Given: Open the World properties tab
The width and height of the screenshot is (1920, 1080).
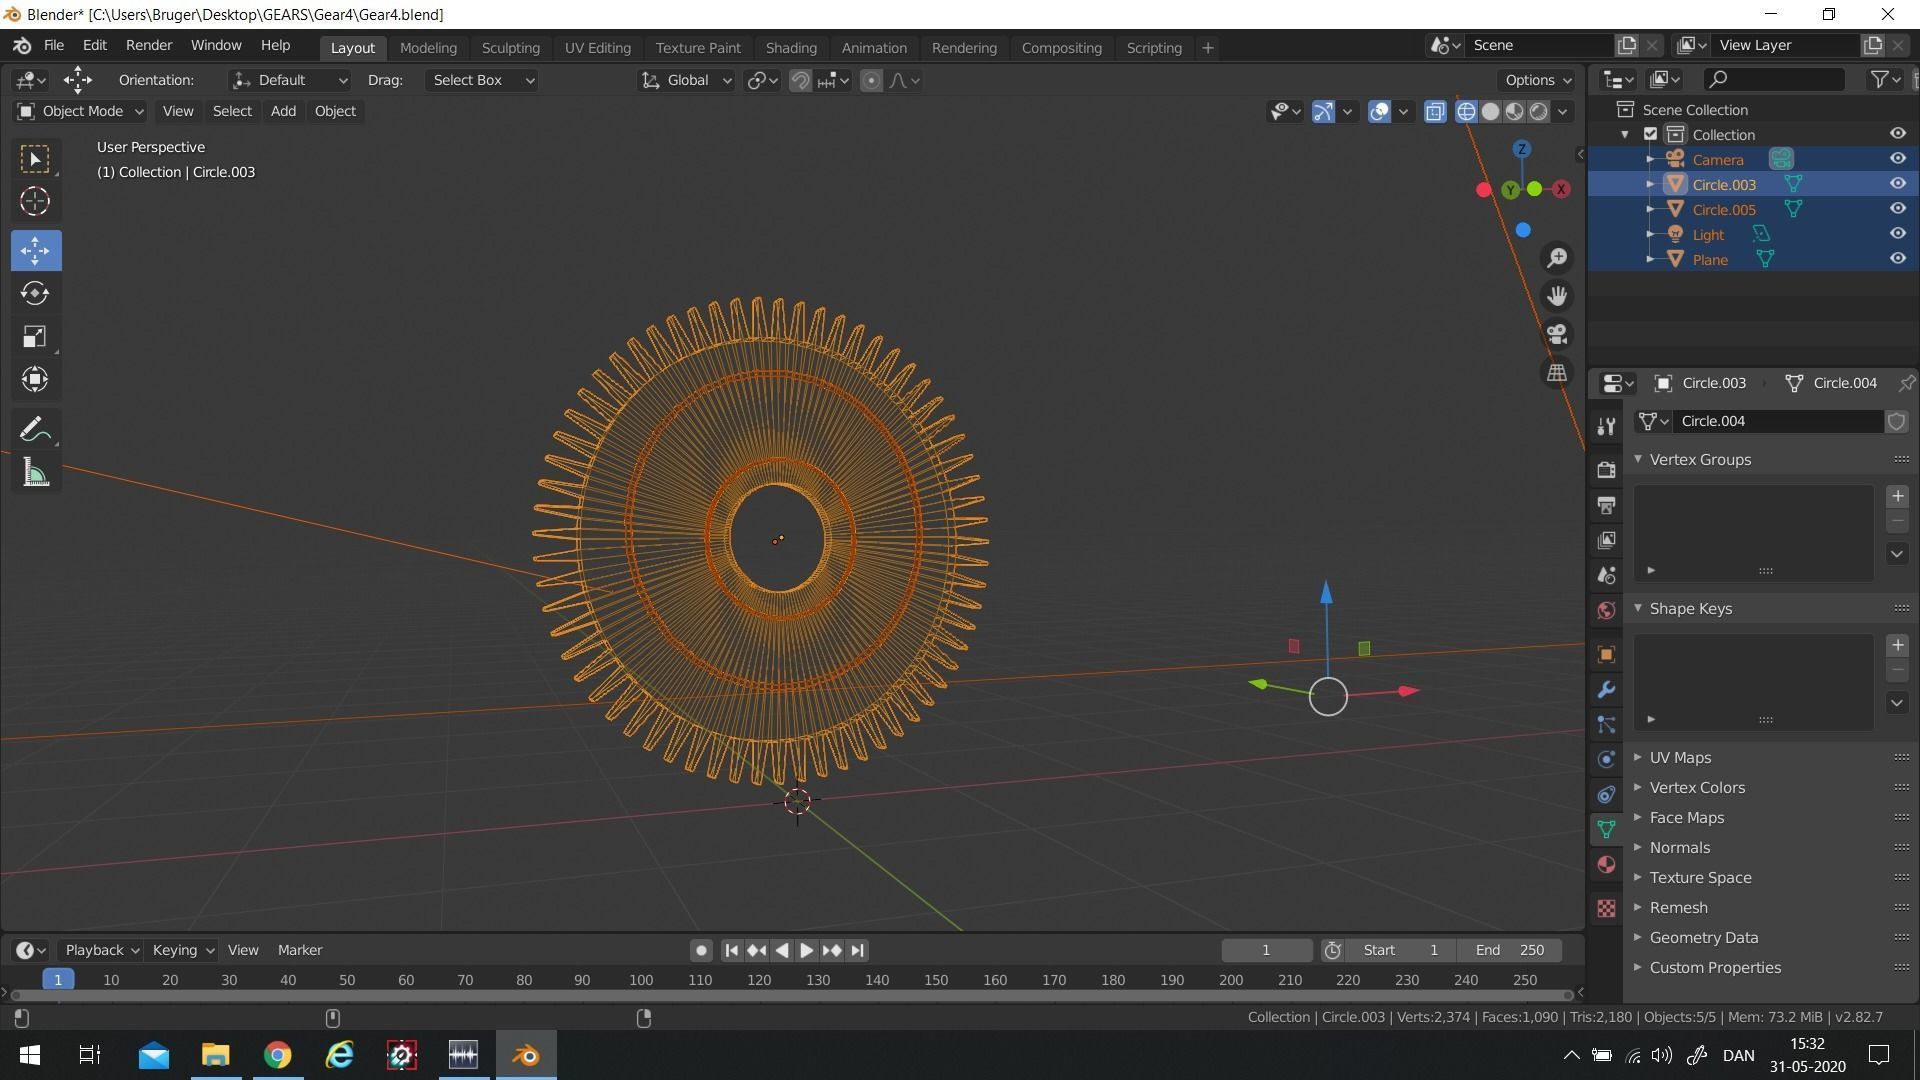Looking at the screenshot, I should tap(1606, 610).
